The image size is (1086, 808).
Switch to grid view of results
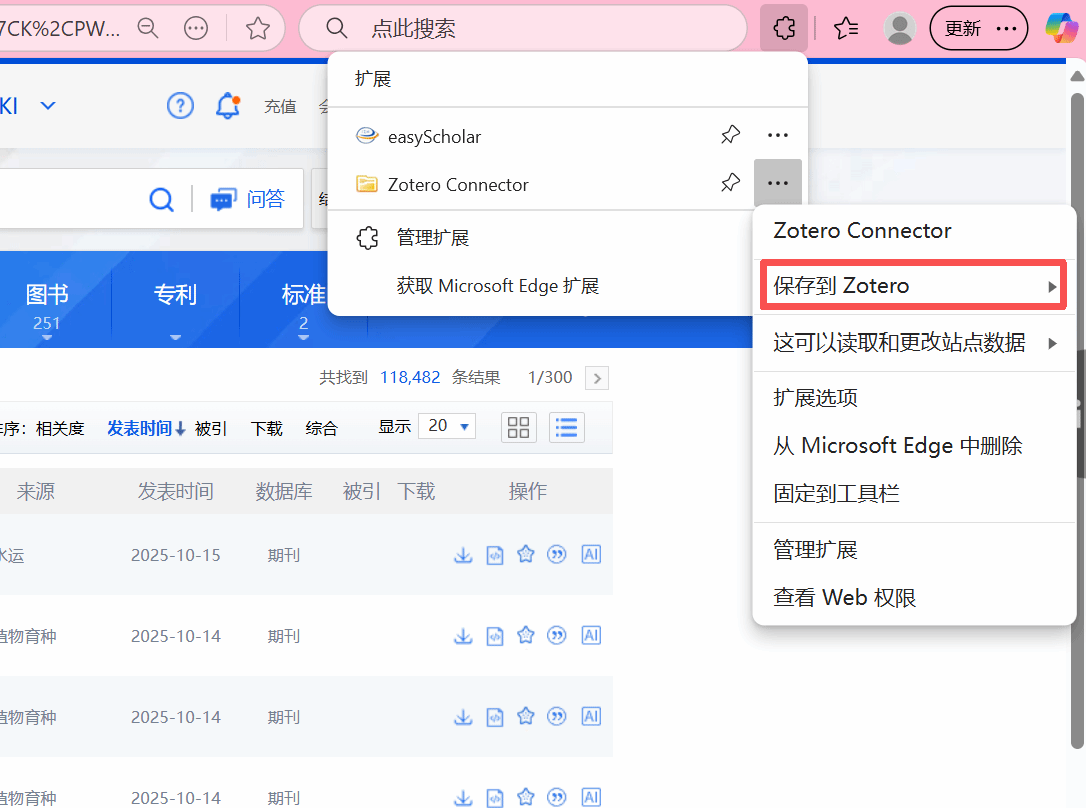pyautogui.click(x=518, y=427)
